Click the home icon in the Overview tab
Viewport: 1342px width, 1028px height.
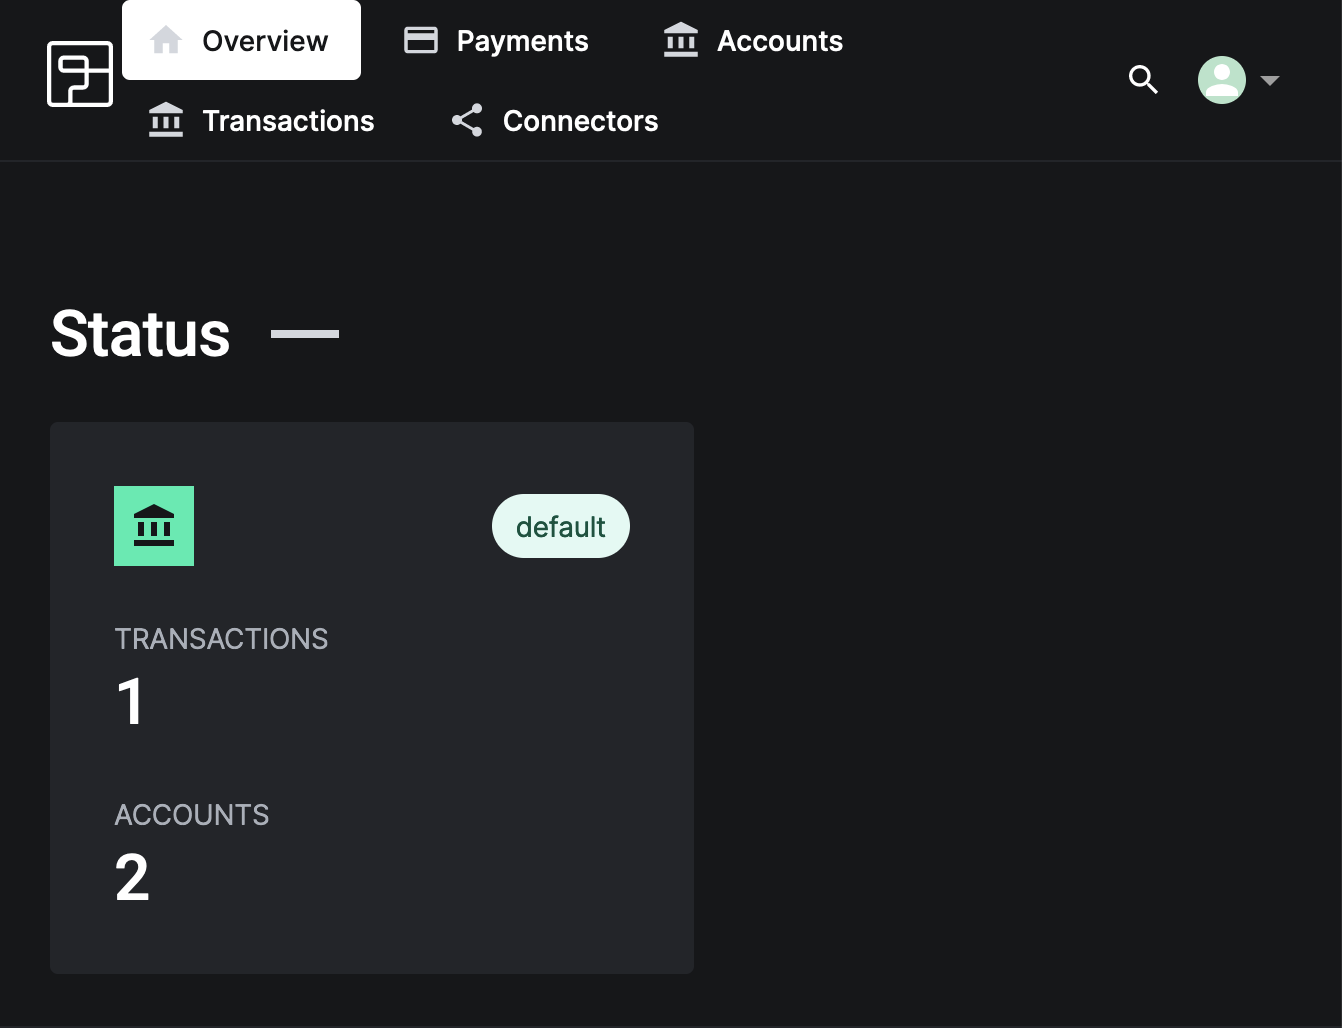point(166,40)
